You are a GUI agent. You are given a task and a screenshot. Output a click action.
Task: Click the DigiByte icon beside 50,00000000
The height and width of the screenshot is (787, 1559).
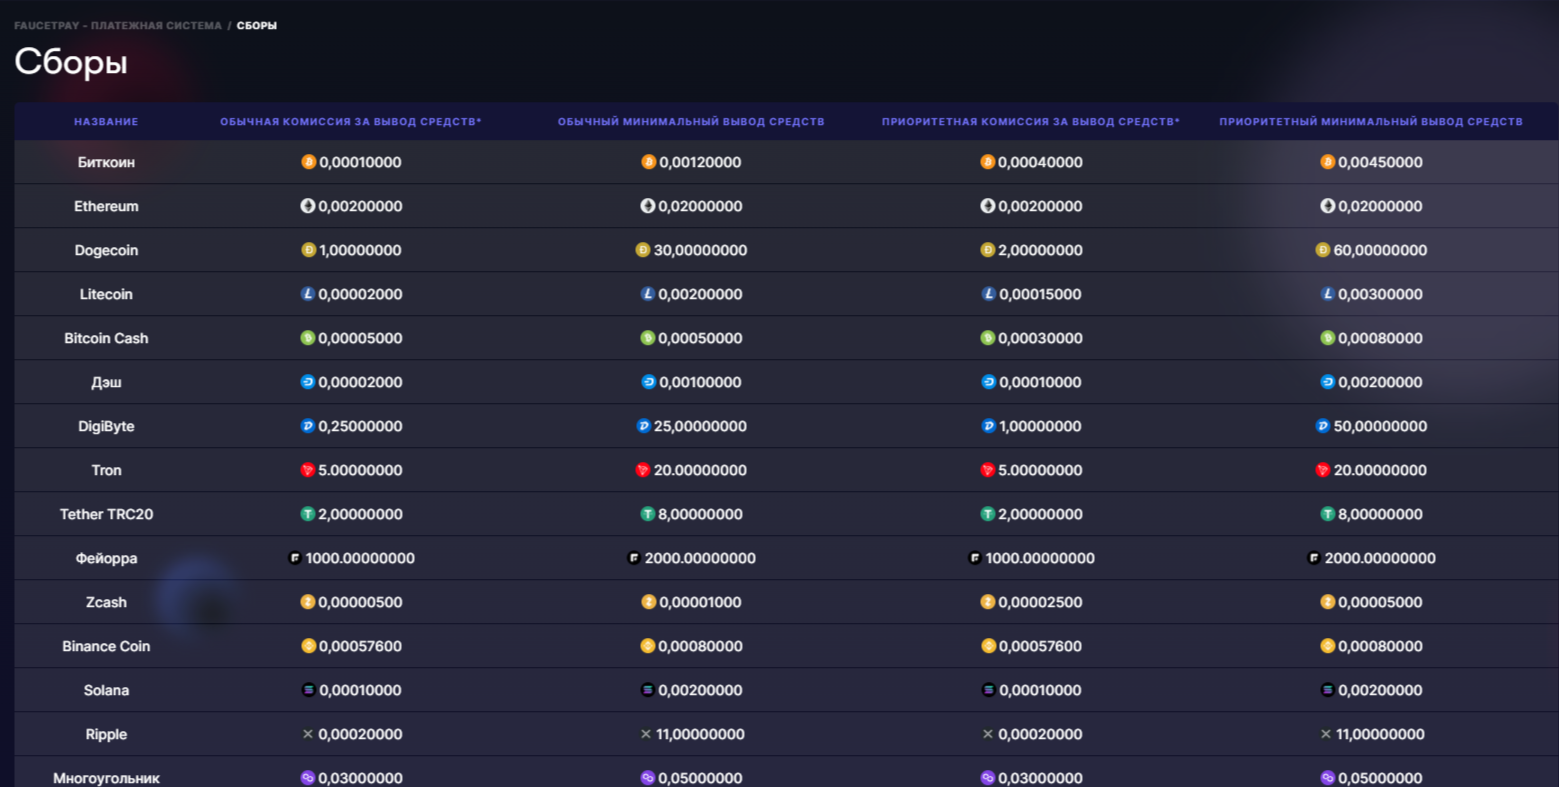(1322, 426)
